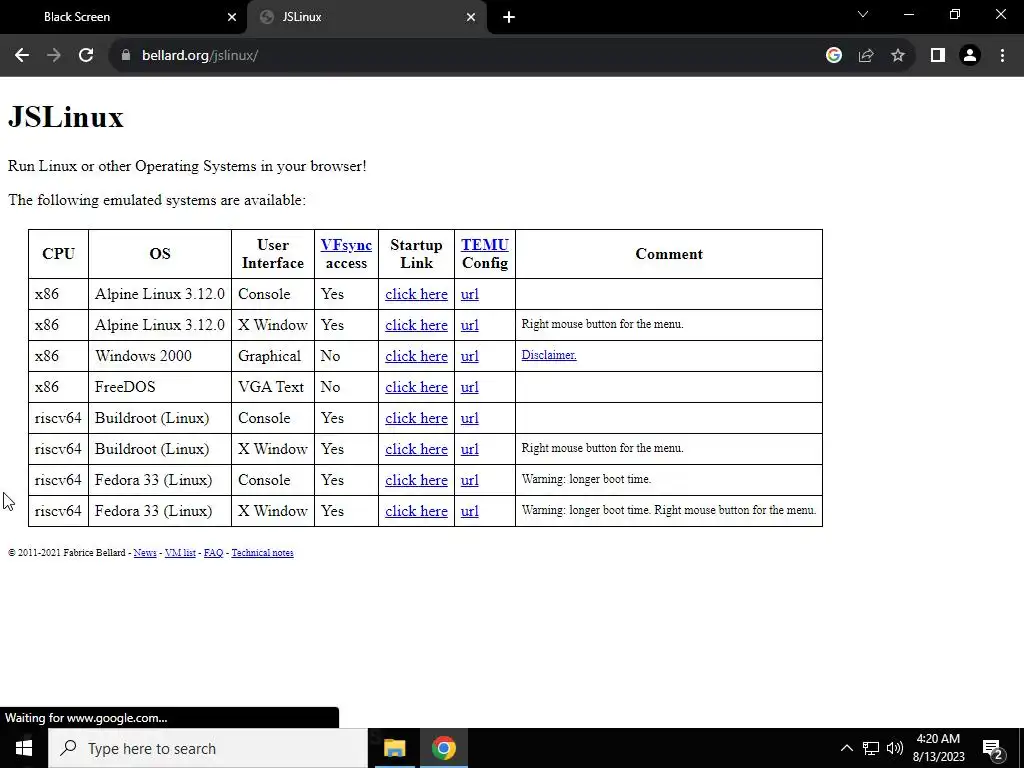
Task: Click the Windows 2000 OS cell
Action: [160, 357]
